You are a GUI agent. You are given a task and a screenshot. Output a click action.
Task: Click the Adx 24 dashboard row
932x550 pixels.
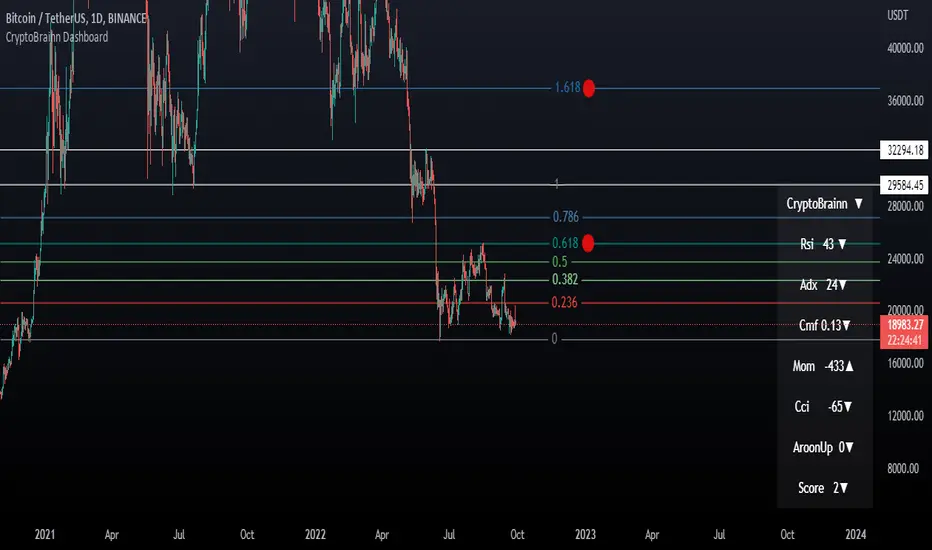[823, 285]
